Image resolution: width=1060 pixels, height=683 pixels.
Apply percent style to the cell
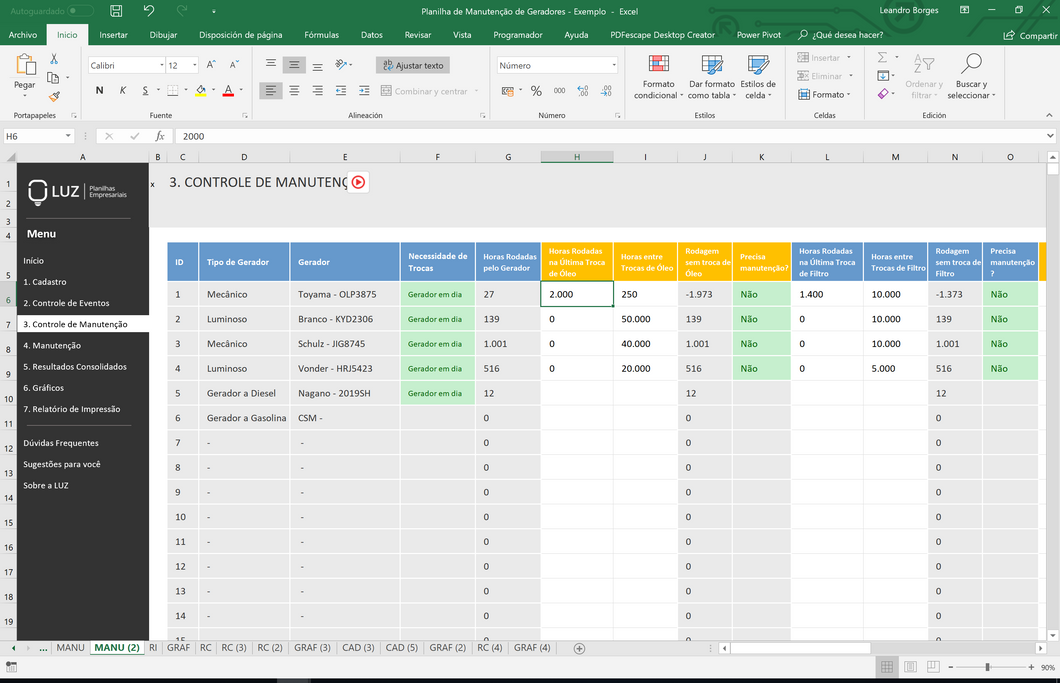tap(536, 91)
